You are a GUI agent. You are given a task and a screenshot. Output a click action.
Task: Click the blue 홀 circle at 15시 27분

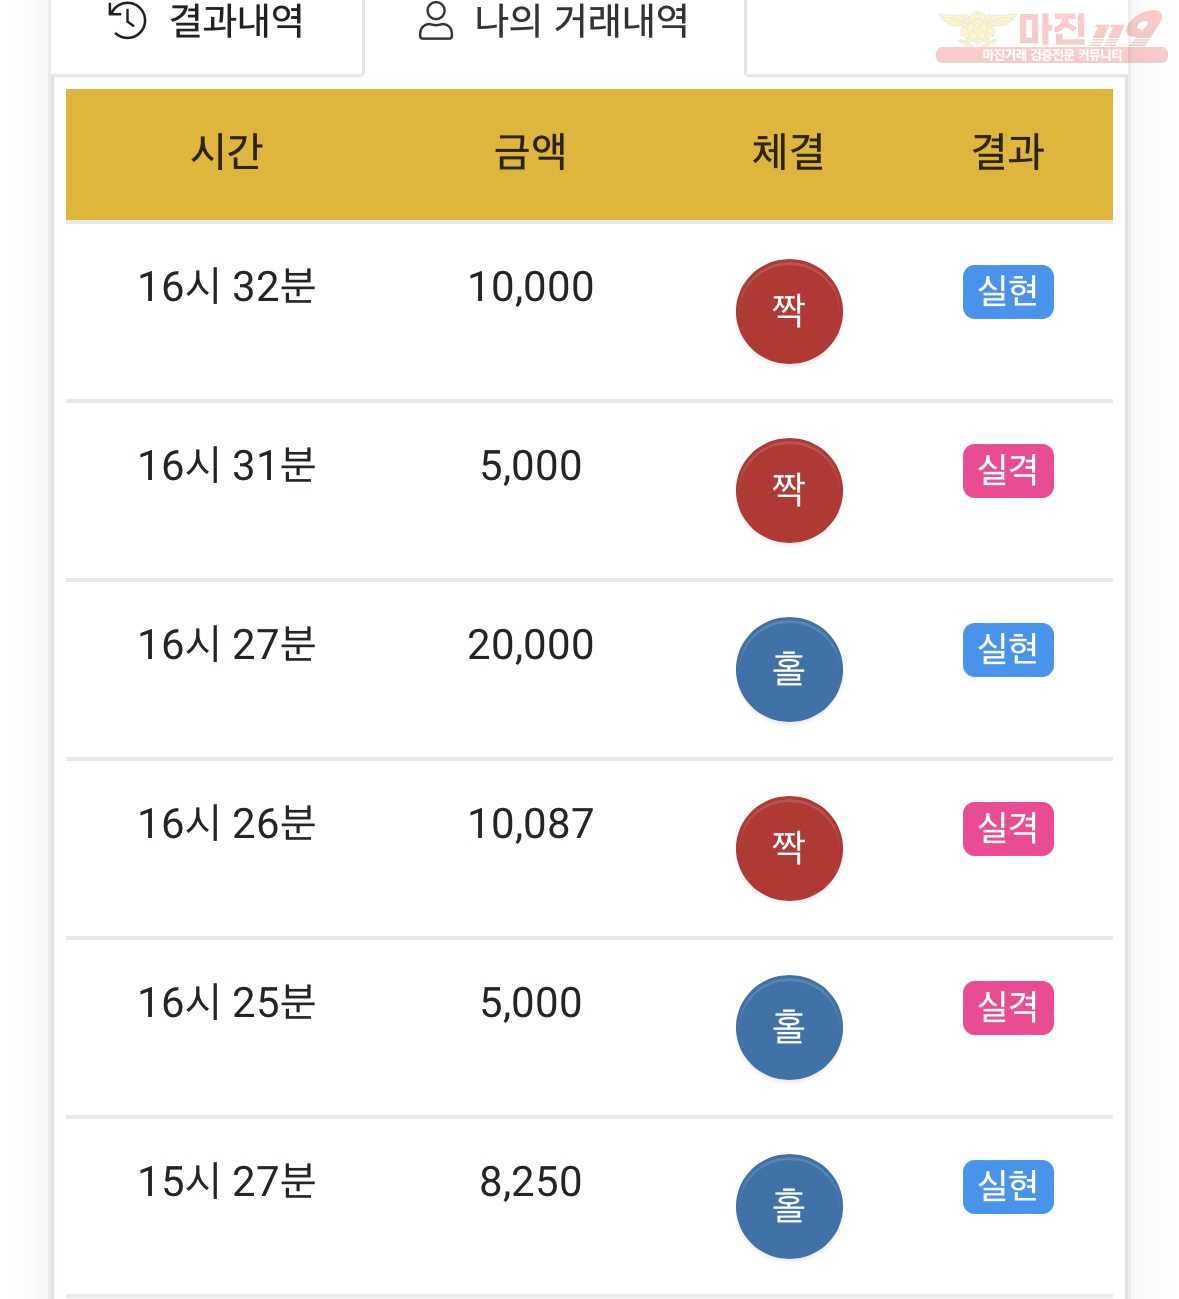(x=789, y=1206)
